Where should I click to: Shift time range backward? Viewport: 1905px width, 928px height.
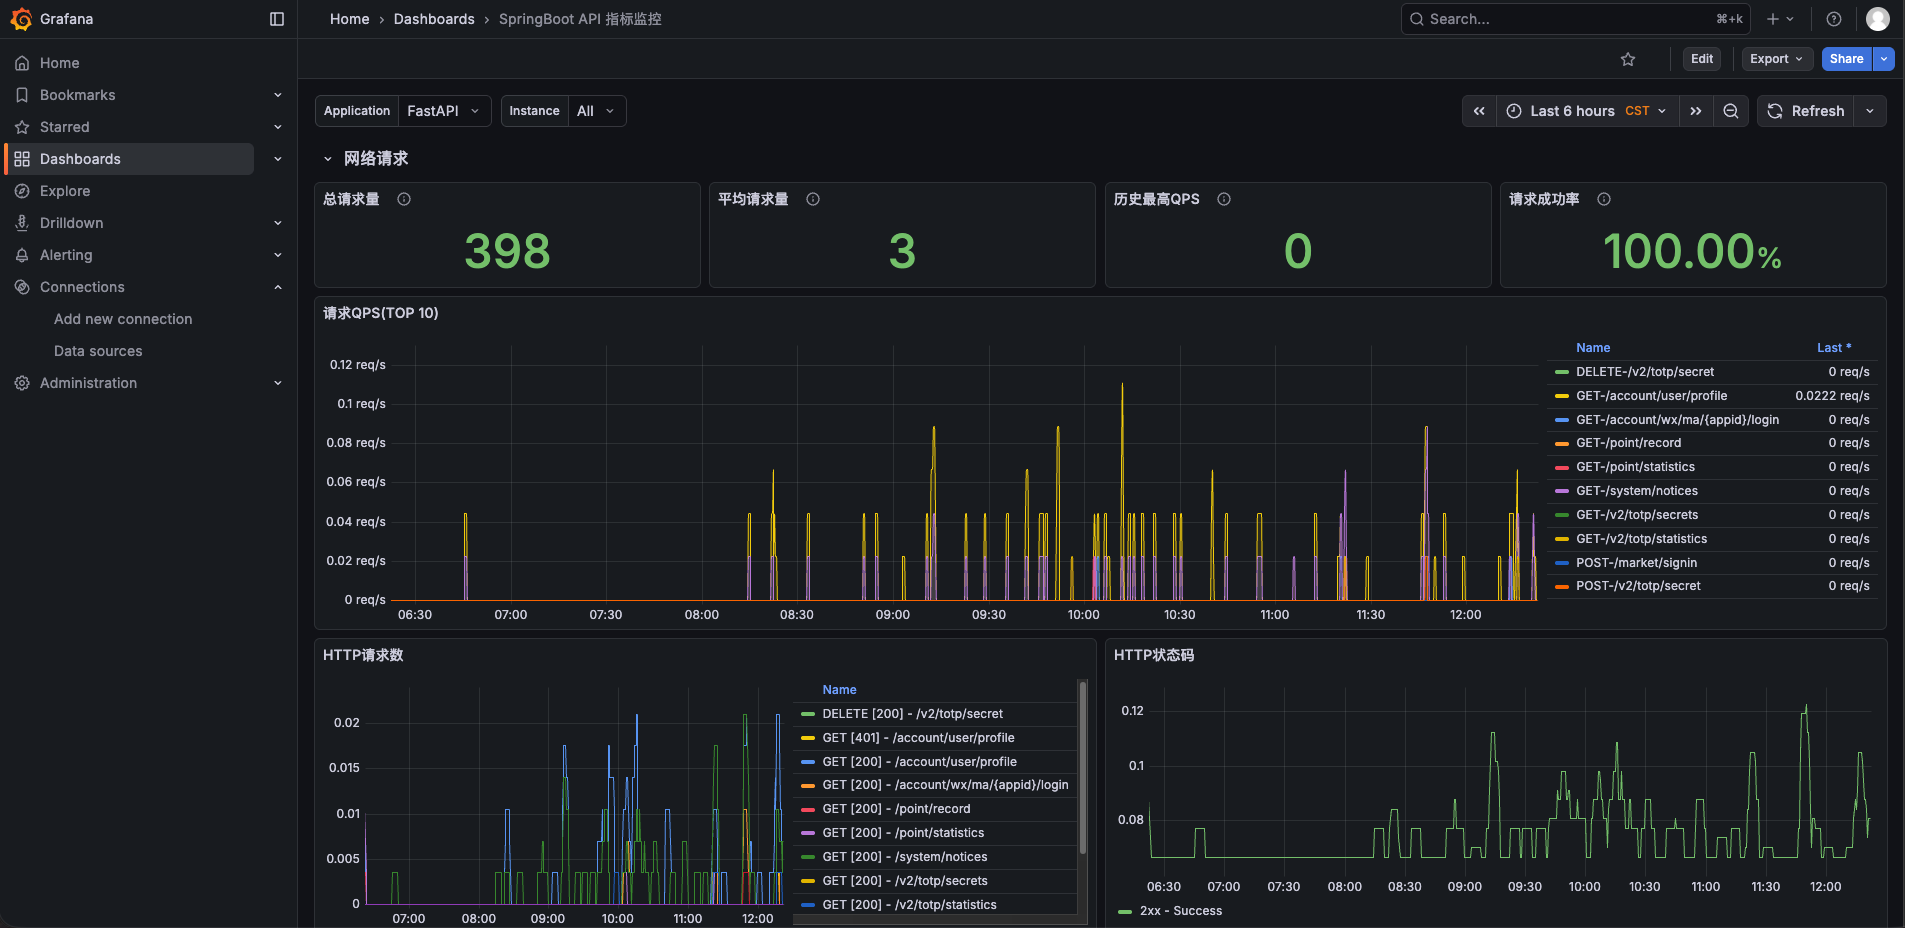1479,111
